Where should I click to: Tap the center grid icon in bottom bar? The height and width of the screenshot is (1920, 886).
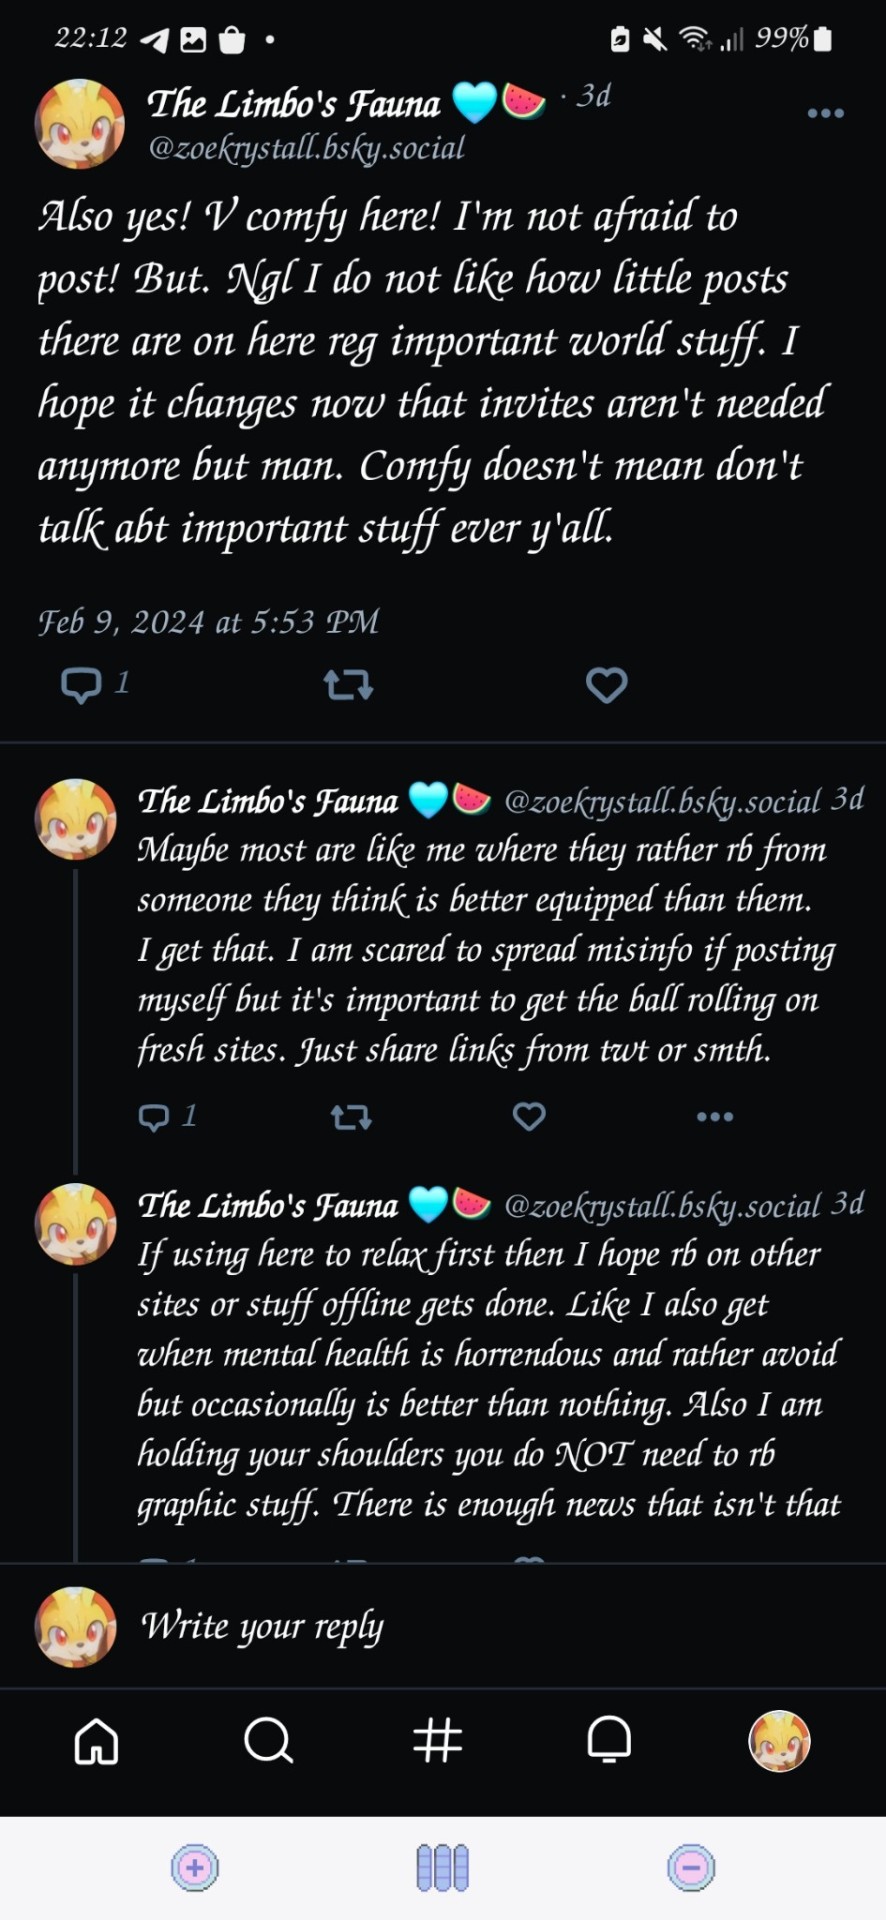[x=442, y=1867]
